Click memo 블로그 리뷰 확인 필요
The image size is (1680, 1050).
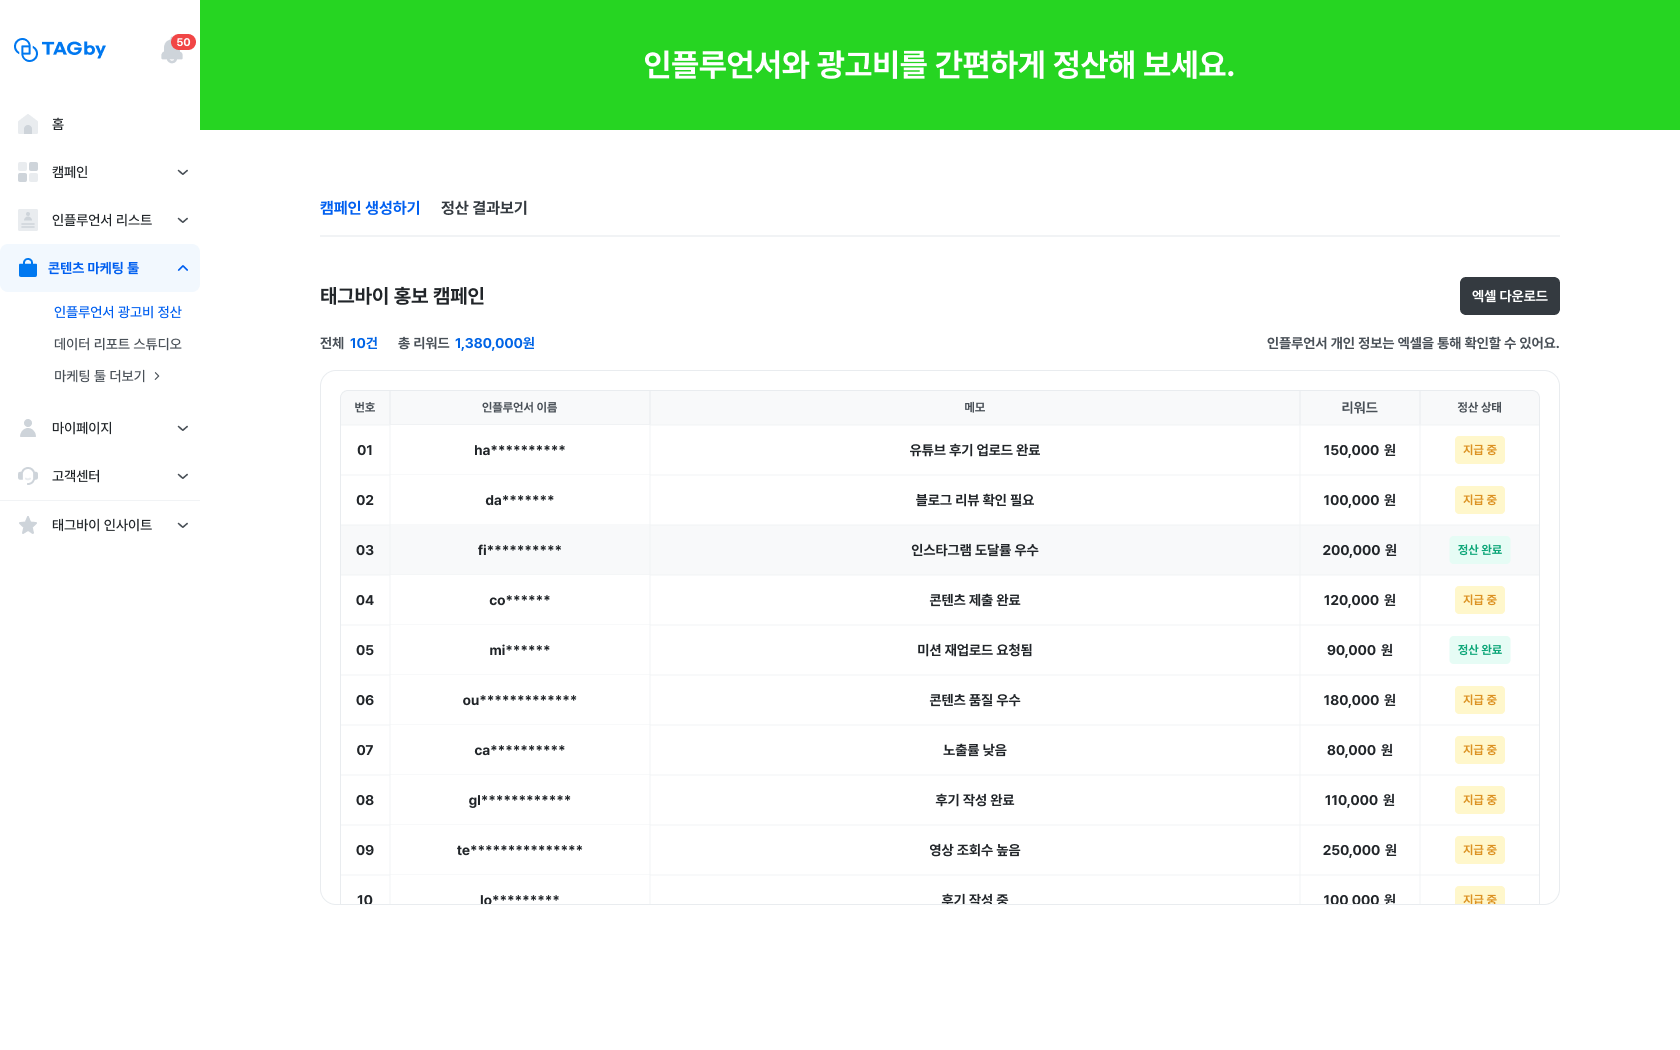[975, 500]
